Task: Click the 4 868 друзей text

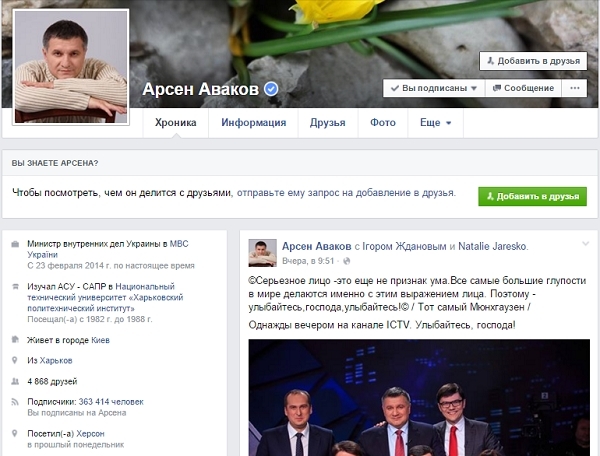Action: [x=52, y=381]
